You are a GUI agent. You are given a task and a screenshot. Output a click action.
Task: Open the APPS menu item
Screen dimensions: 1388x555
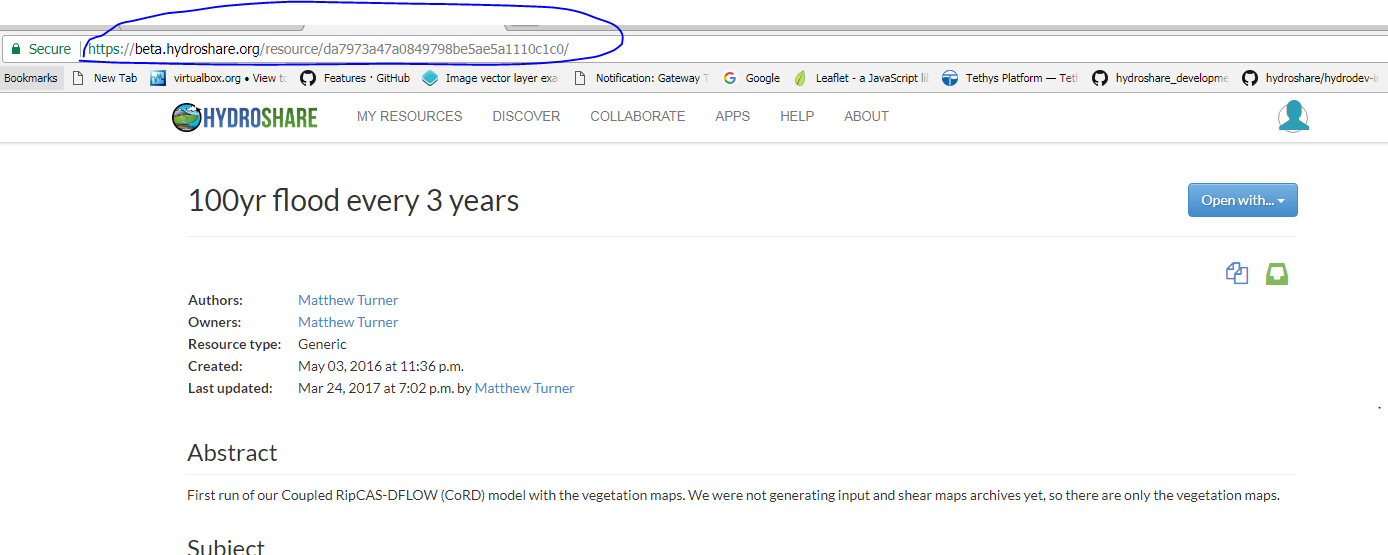pyautogui.click(x=732, y=116)
